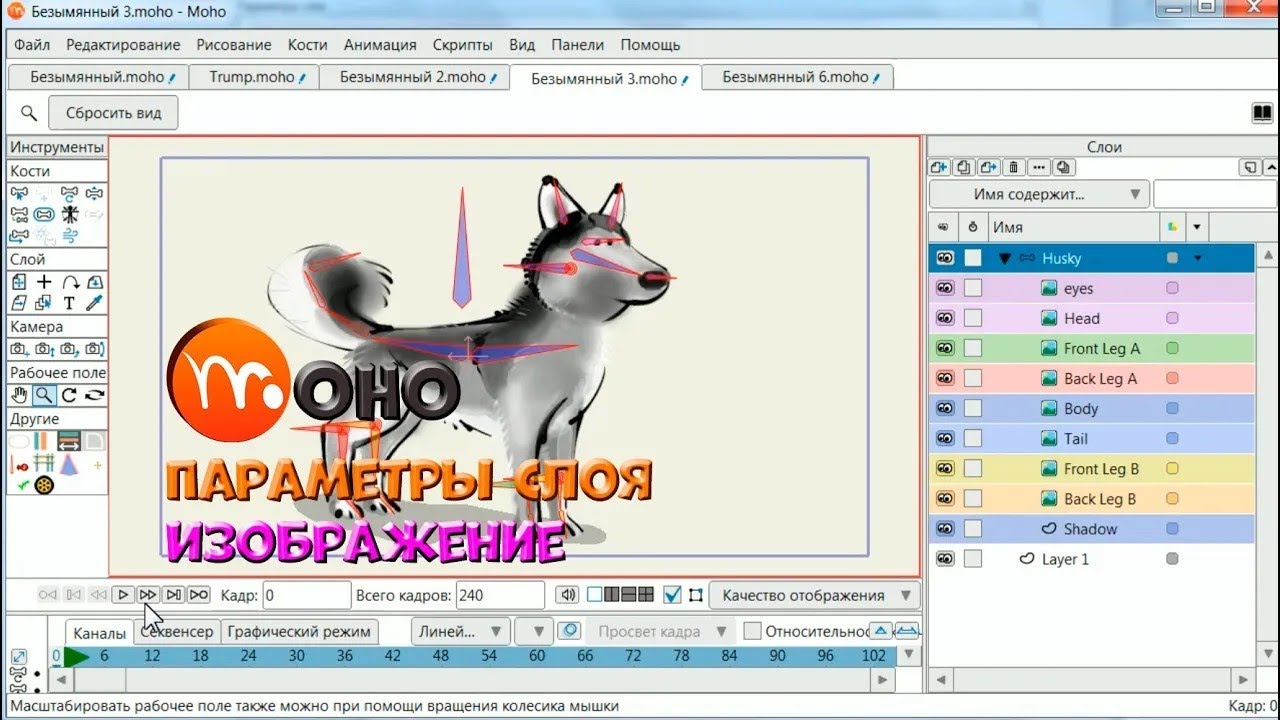
Task: Select the Rotate Layer curved-arrow tool
Action: tap(69, 282)
